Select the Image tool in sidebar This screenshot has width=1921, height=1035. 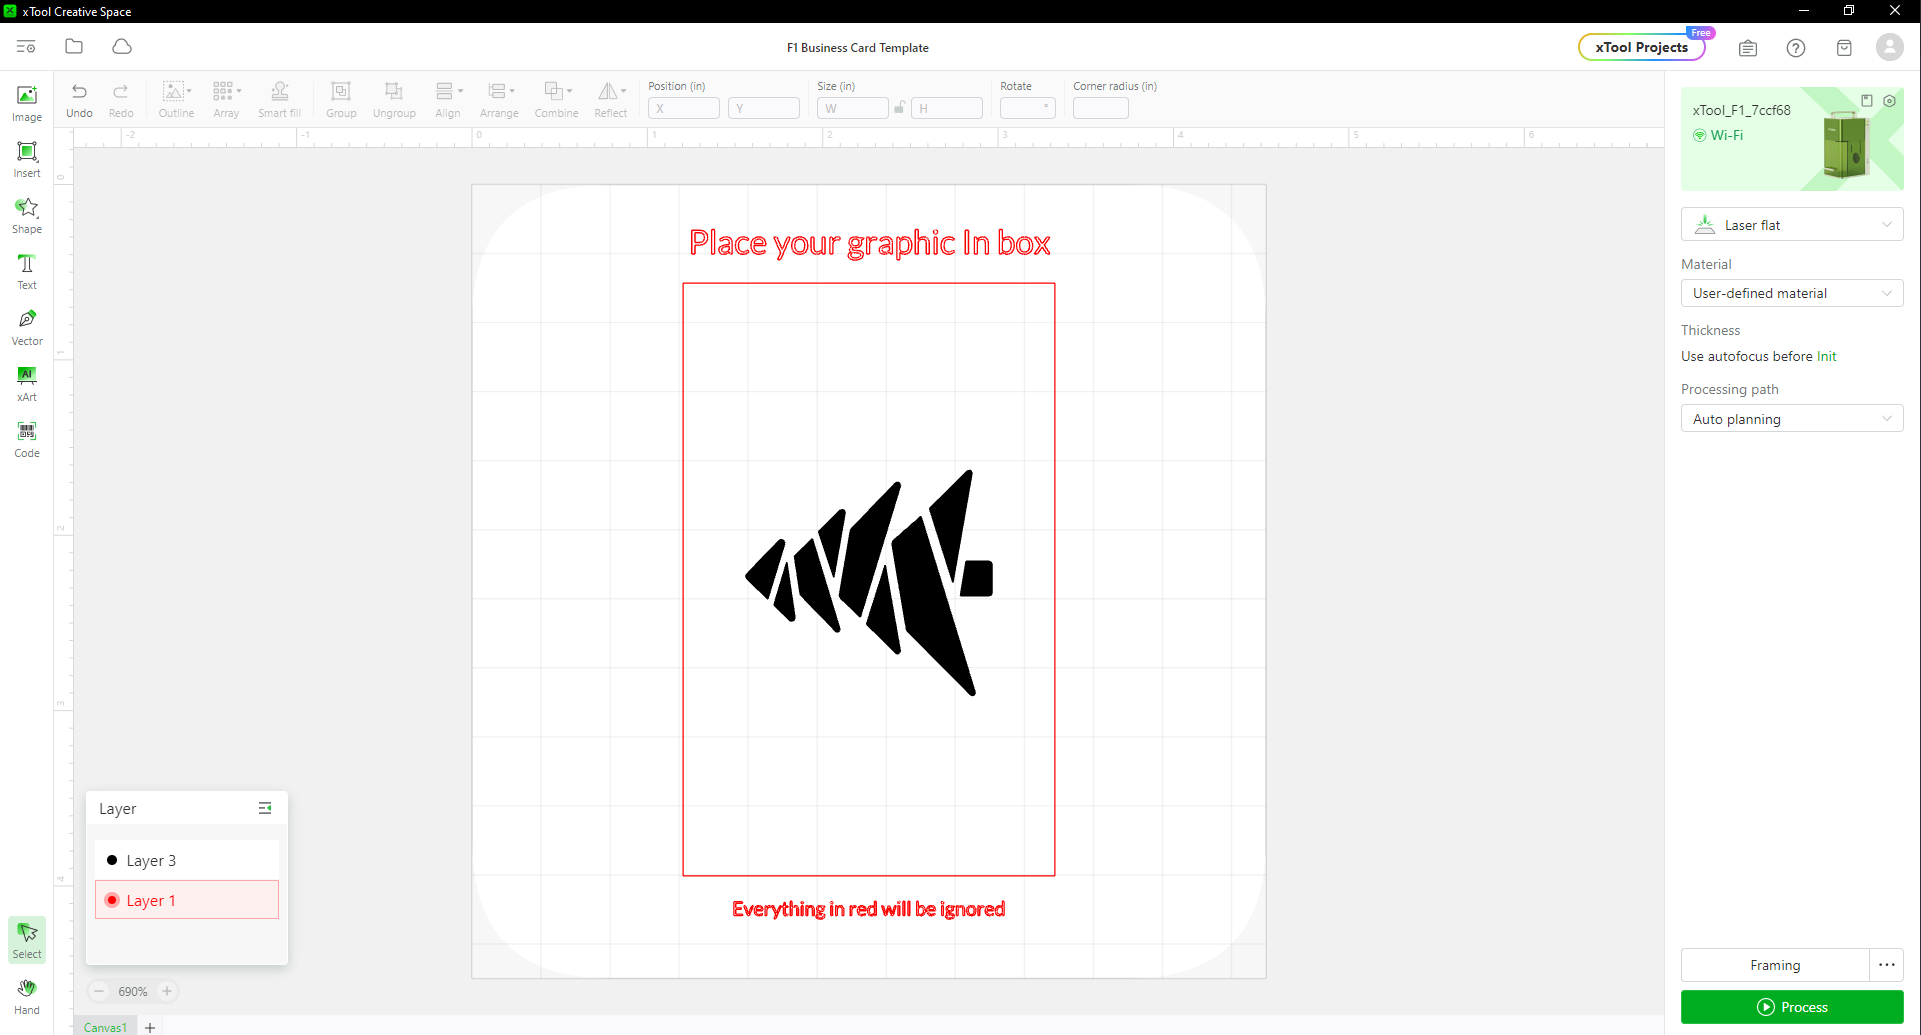pyautogui.click(x=27, y=103)
